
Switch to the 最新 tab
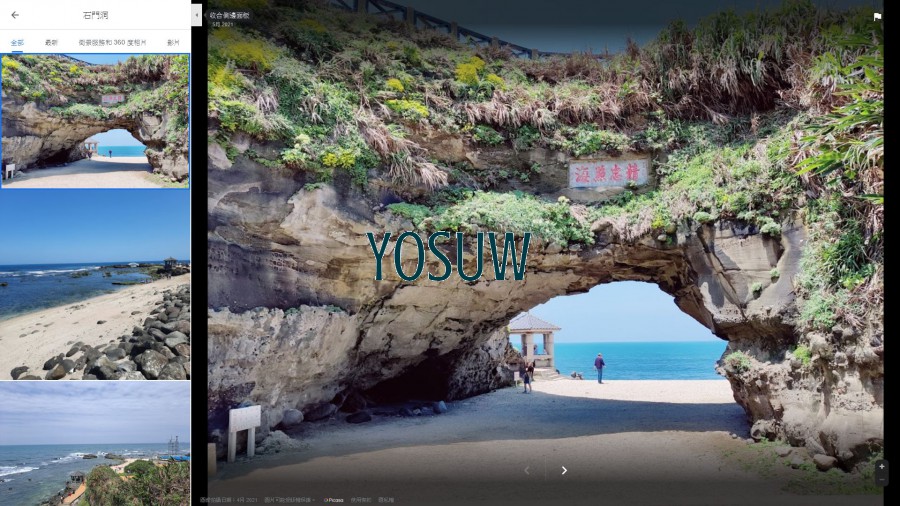(x=51, y=43)
